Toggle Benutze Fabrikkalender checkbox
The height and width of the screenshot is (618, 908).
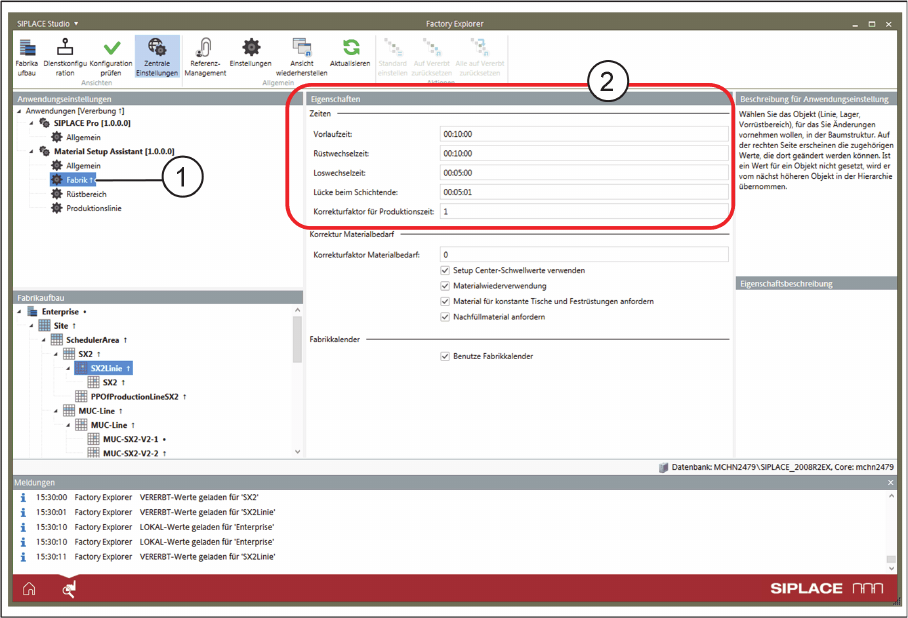[445, 356]
